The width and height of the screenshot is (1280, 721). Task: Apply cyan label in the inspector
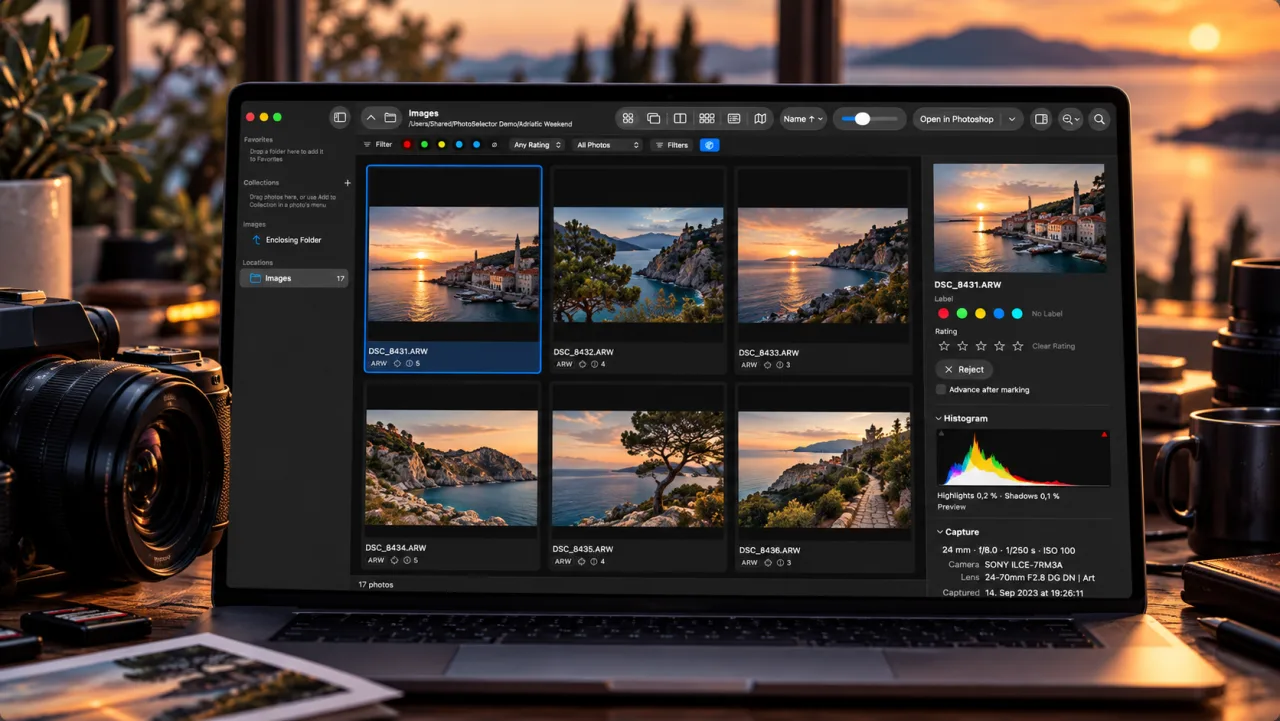point(1017,314)
